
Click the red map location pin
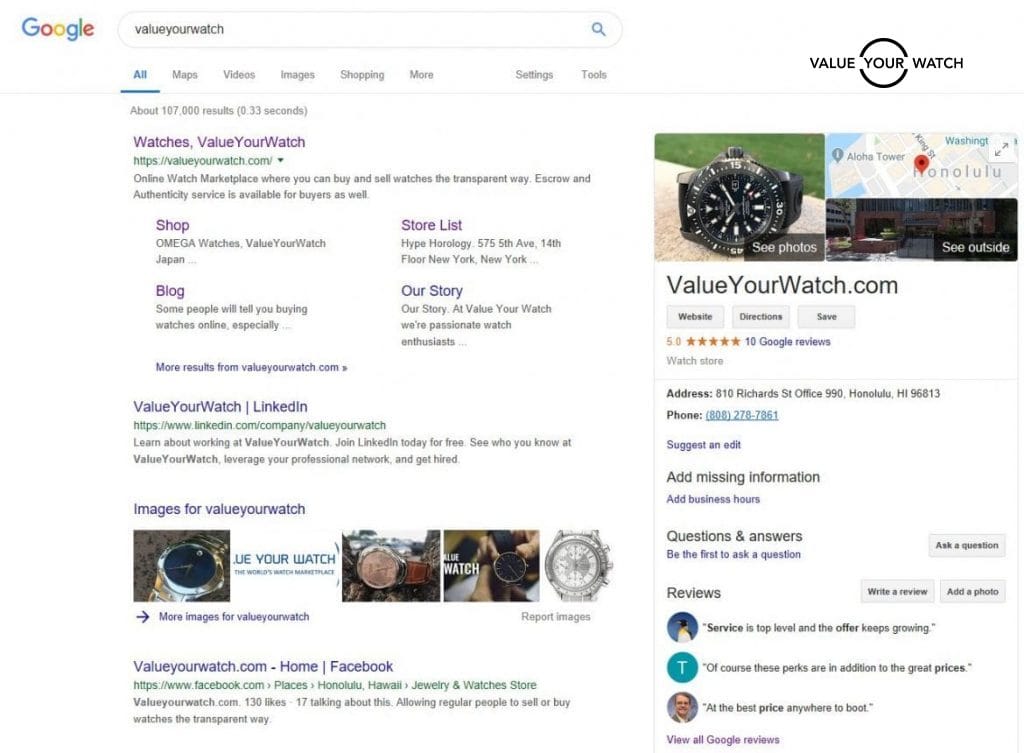coord(921,165)
